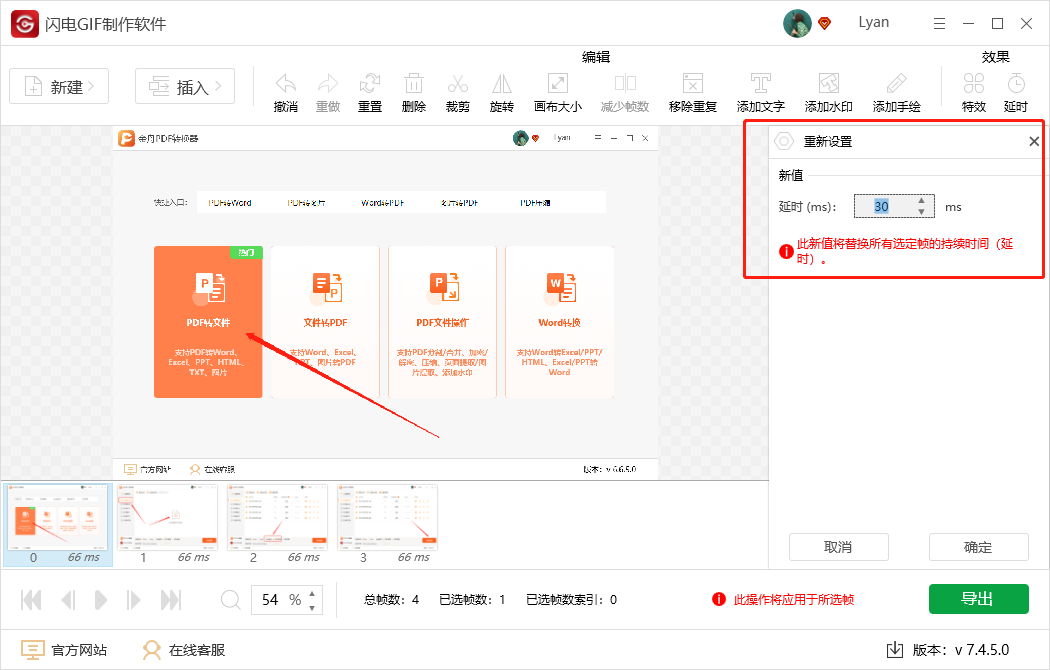Viewport: 1050px width, 670px height.
Task: Increase delay ms with up arrow
Action: click(x=921, y=201)
